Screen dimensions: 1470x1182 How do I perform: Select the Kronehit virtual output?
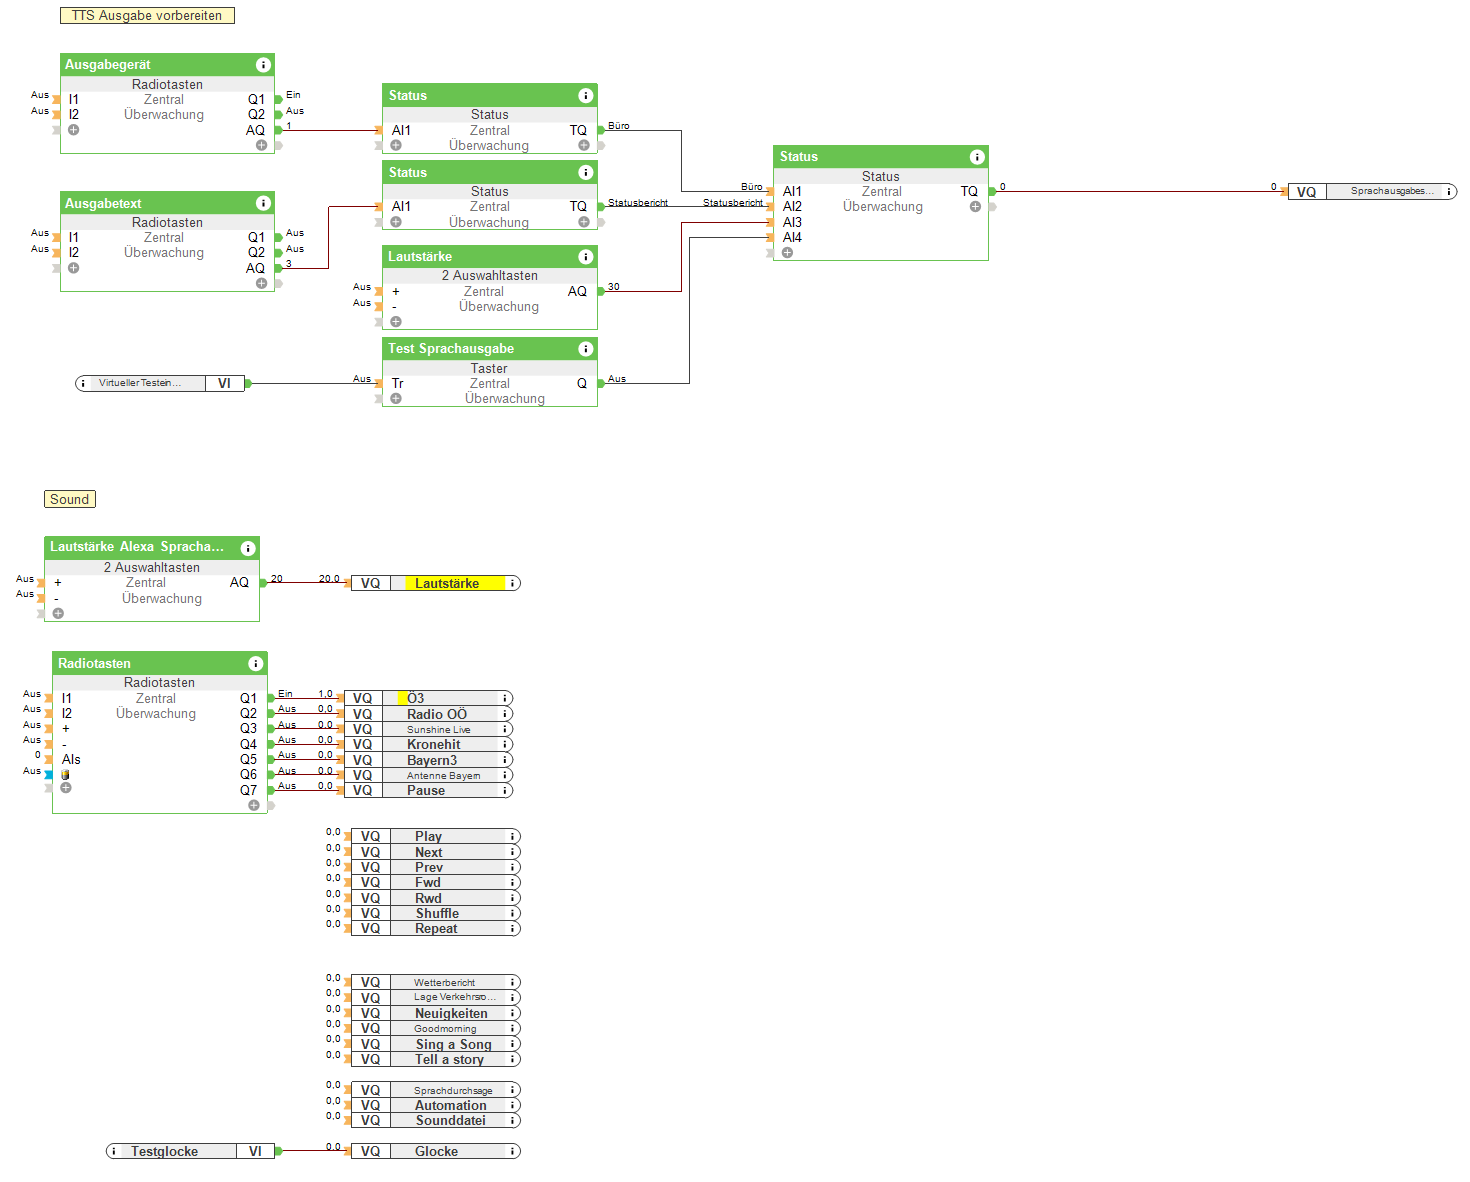pyautogui.click(x=428, y=744)
